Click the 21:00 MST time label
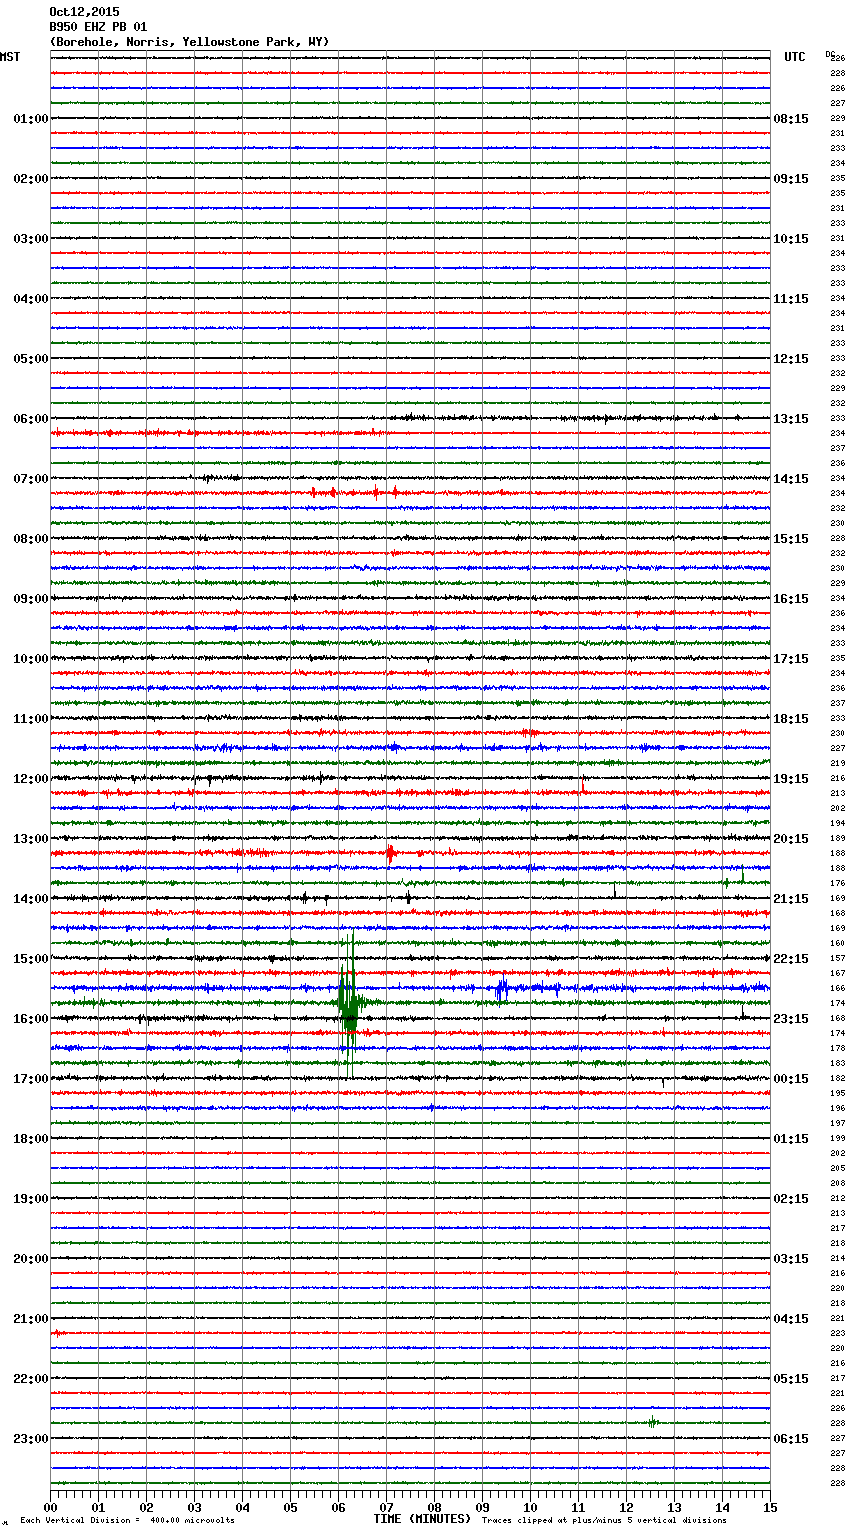This screenshot has height=1534, width=850. (30, 1319)
